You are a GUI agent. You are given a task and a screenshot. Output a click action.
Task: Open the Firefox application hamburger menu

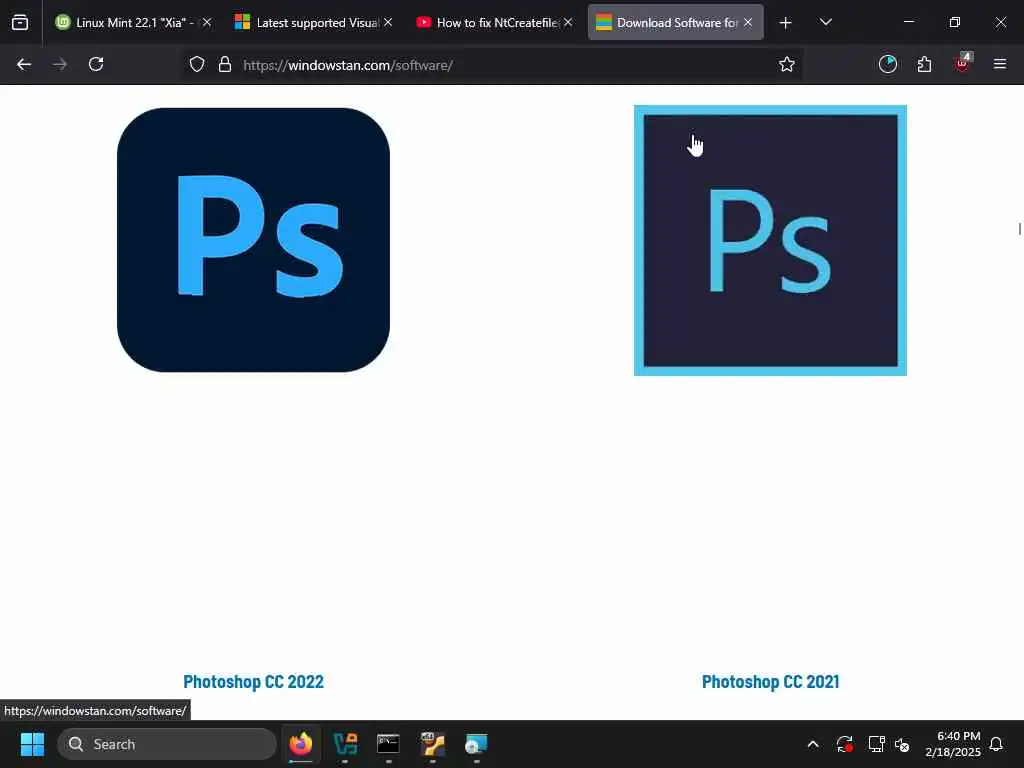tap(1000, 64)
